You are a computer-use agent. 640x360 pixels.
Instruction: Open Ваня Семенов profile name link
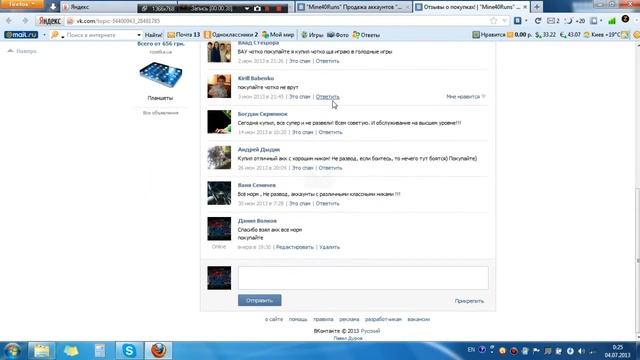click(257, 185)
